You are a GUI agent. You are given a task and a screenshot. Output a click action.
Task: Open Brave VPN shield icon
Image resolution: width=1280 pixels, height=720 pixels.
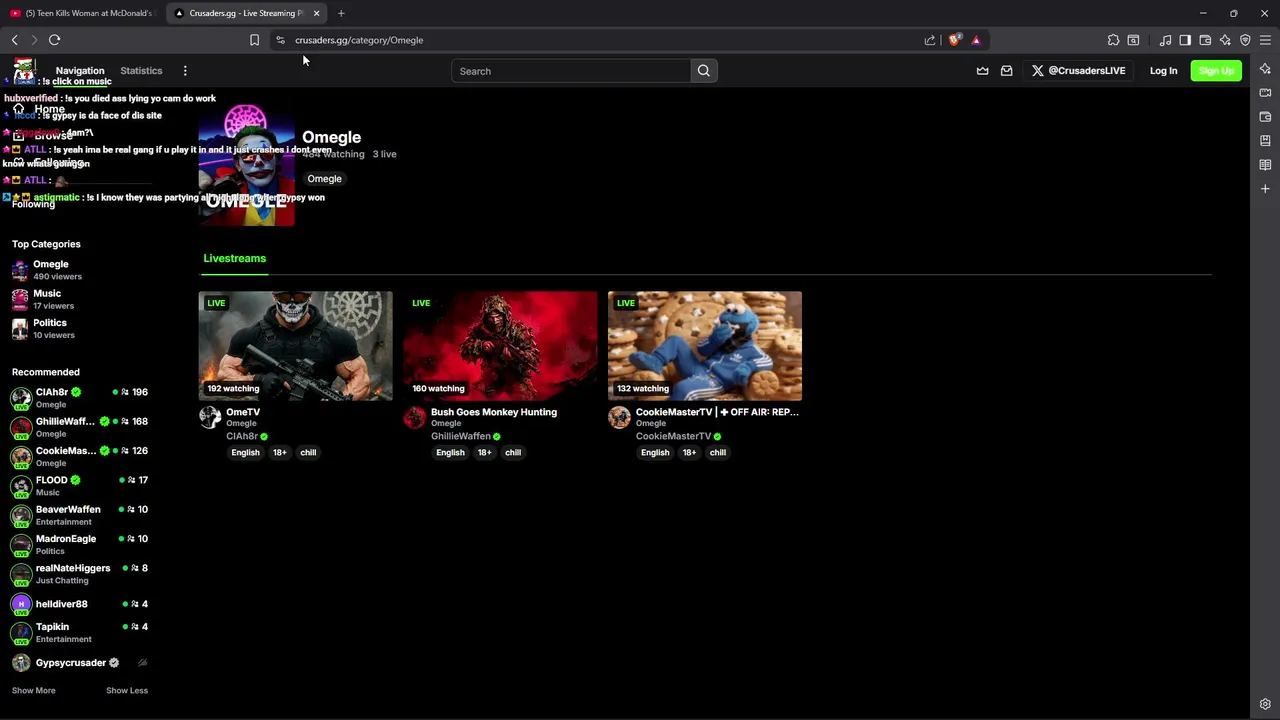coord(1245,40)
